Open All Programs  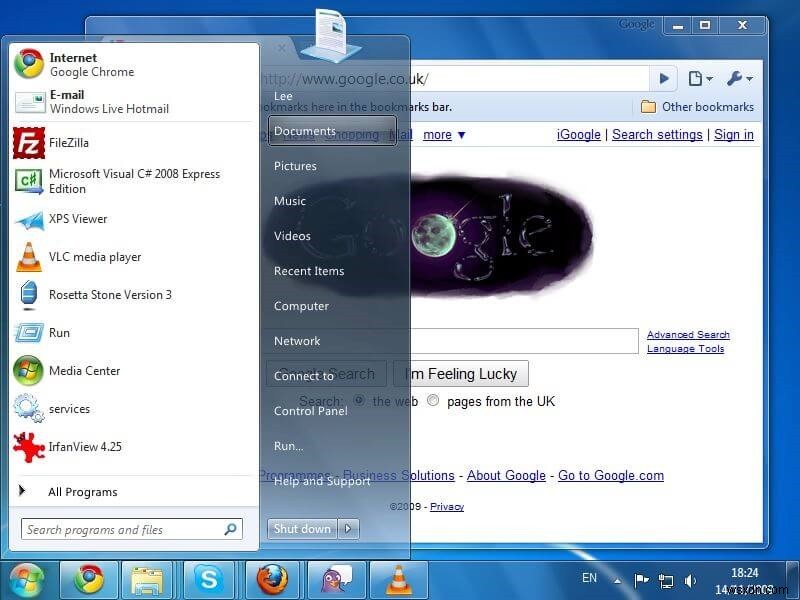[x=83, y=491]
